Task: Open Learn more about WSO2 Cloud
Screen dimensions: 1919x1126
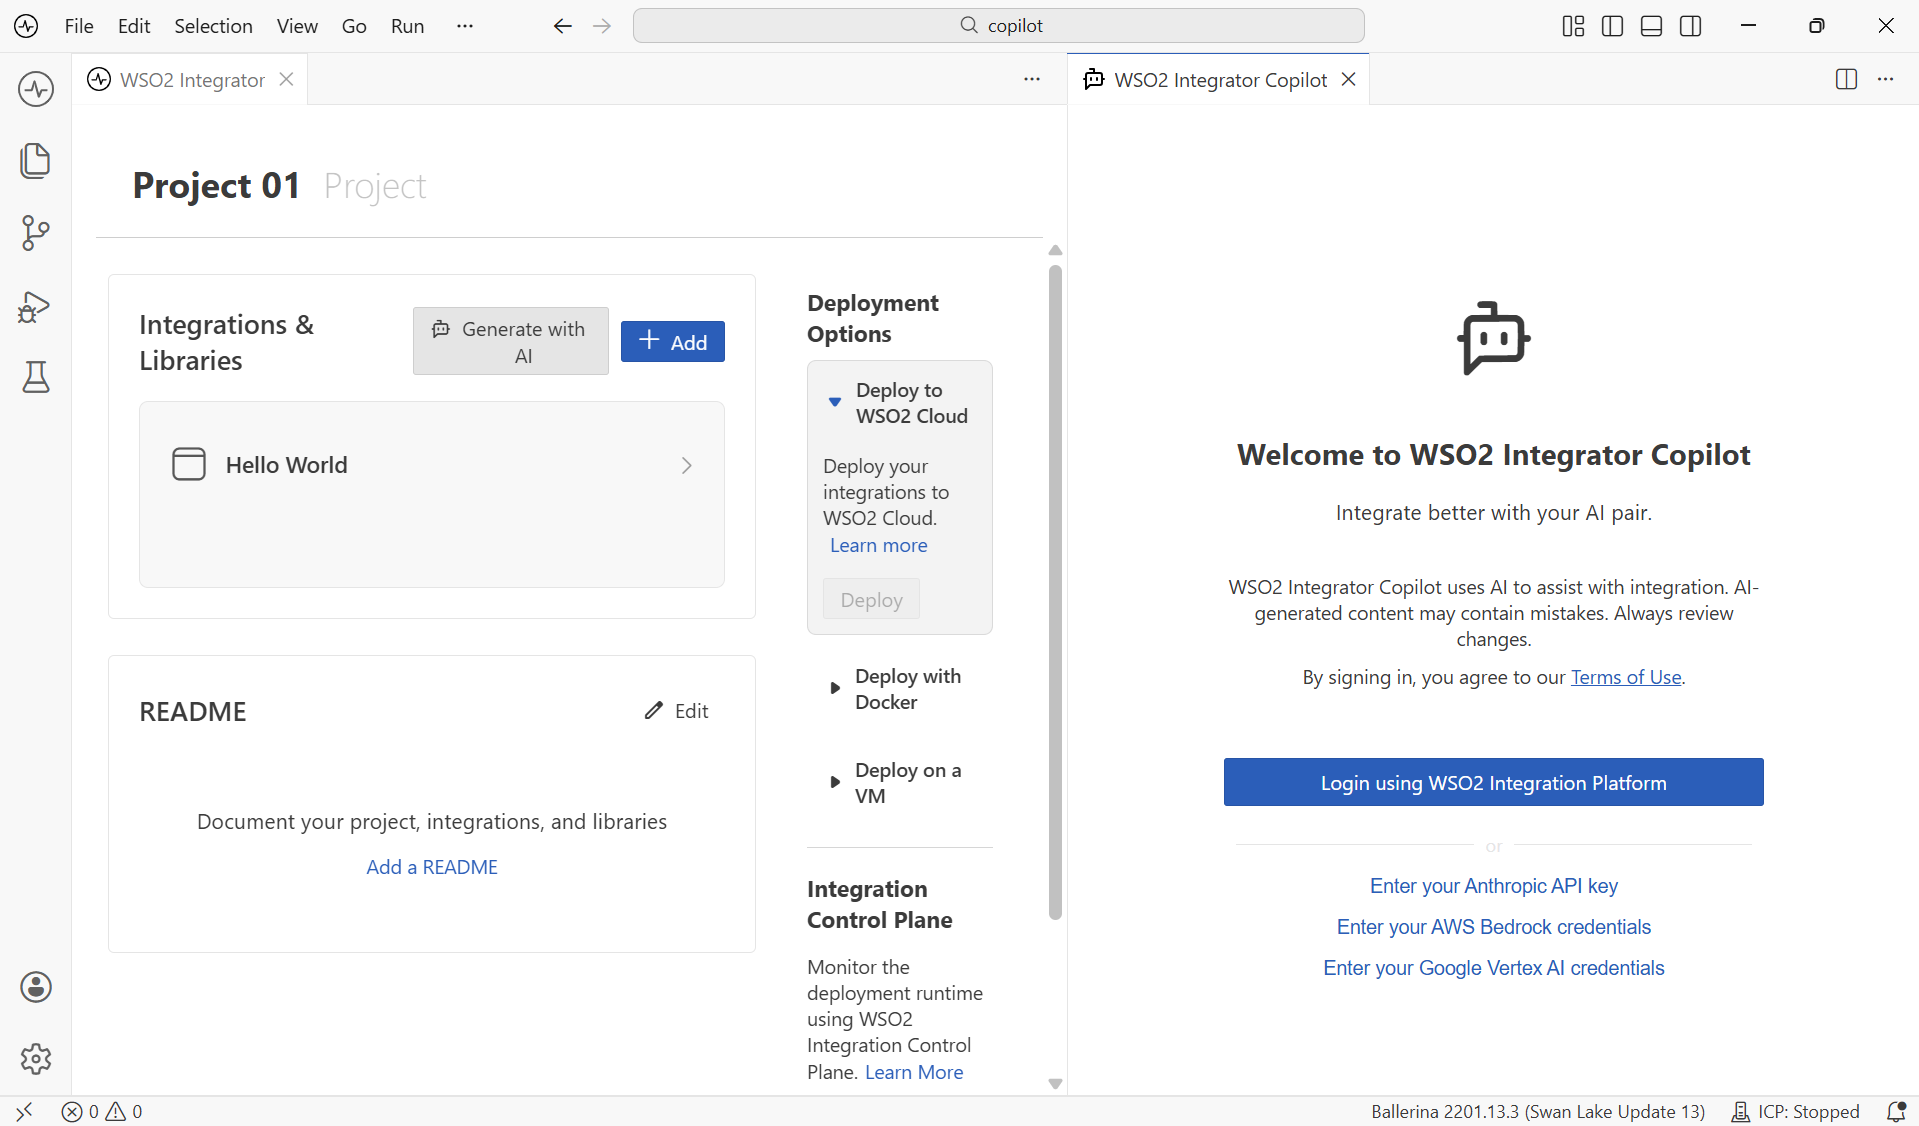Action: point(878,545)
